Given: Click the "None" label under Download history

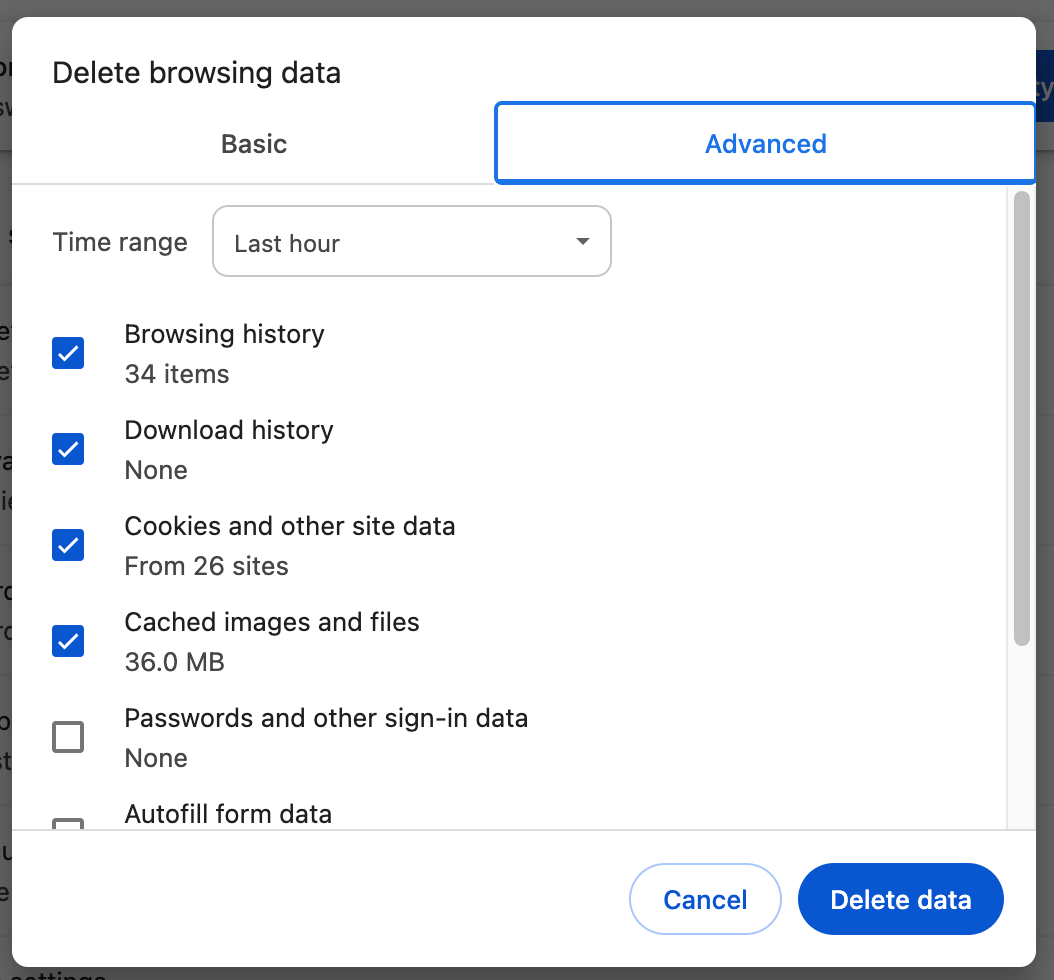Looking at the screenshot, I should pyautogui.click(x=156, y=470).
